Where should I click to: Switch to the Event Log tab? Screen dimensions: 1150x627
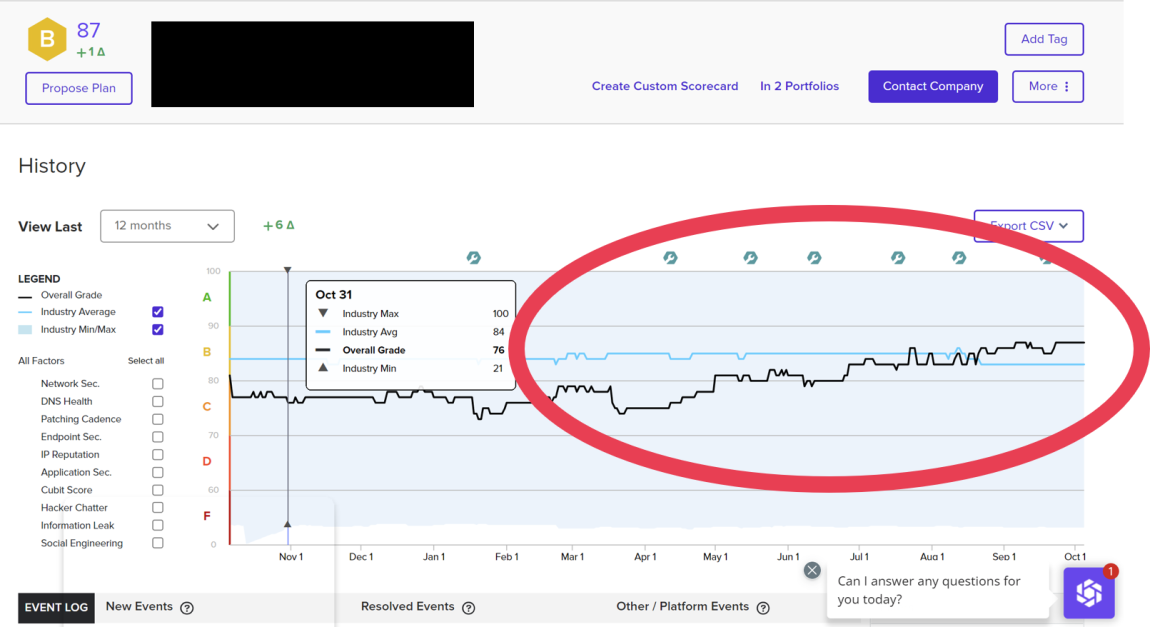(56, 608)
